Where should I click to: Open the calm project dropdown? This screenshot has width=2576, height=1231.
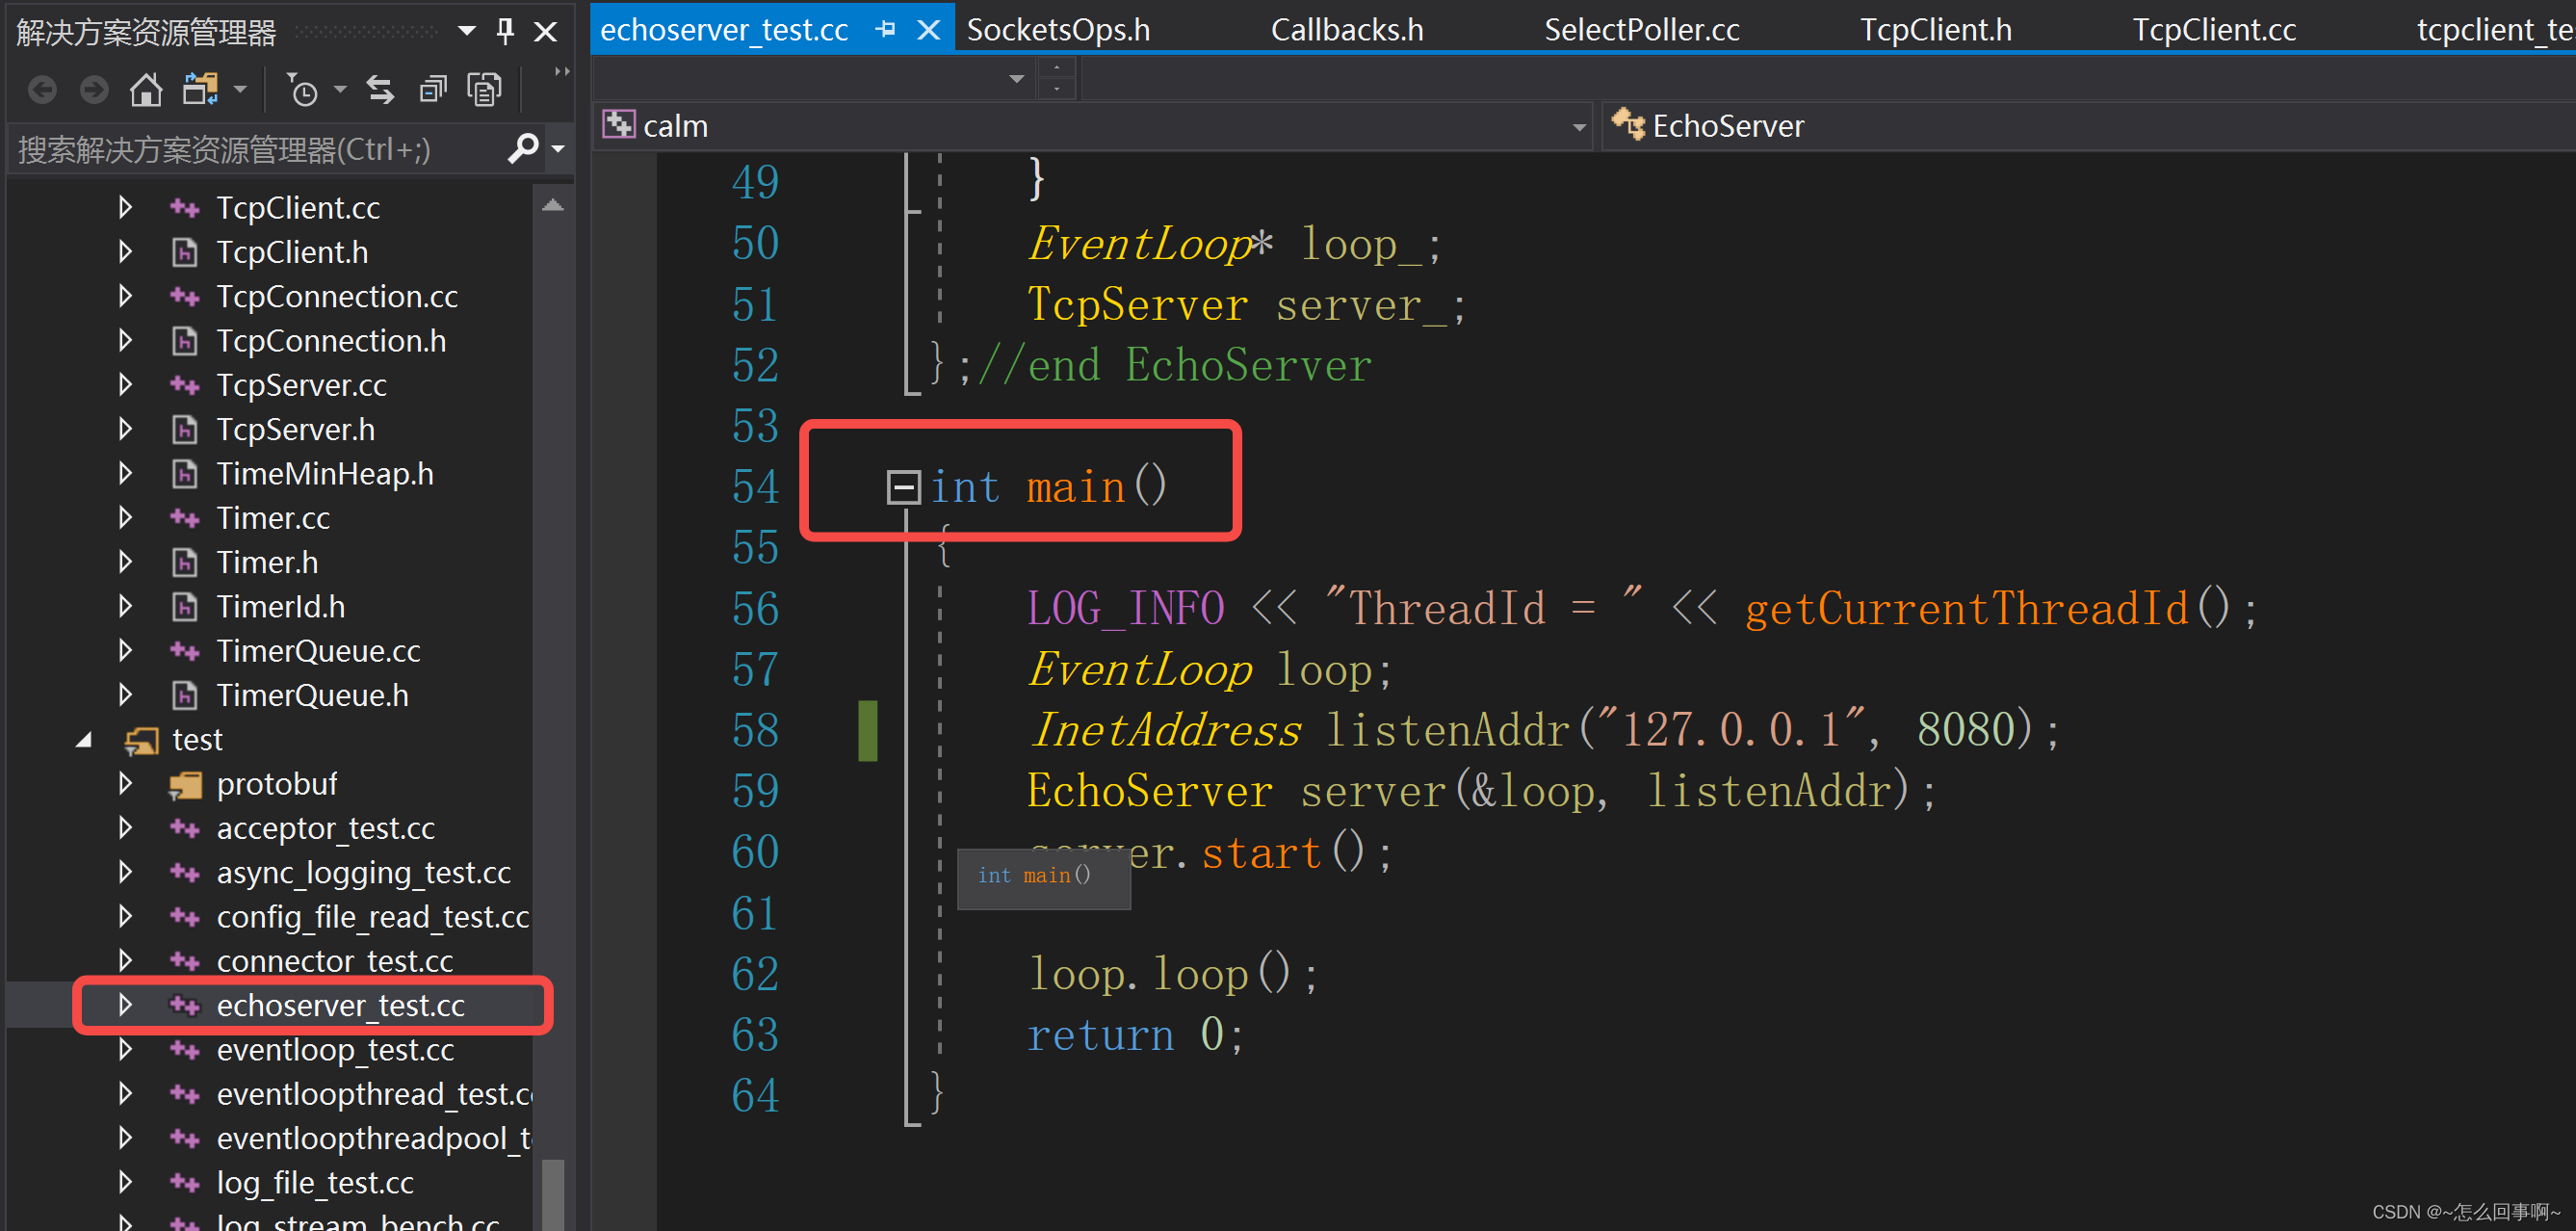[1578, 126]
